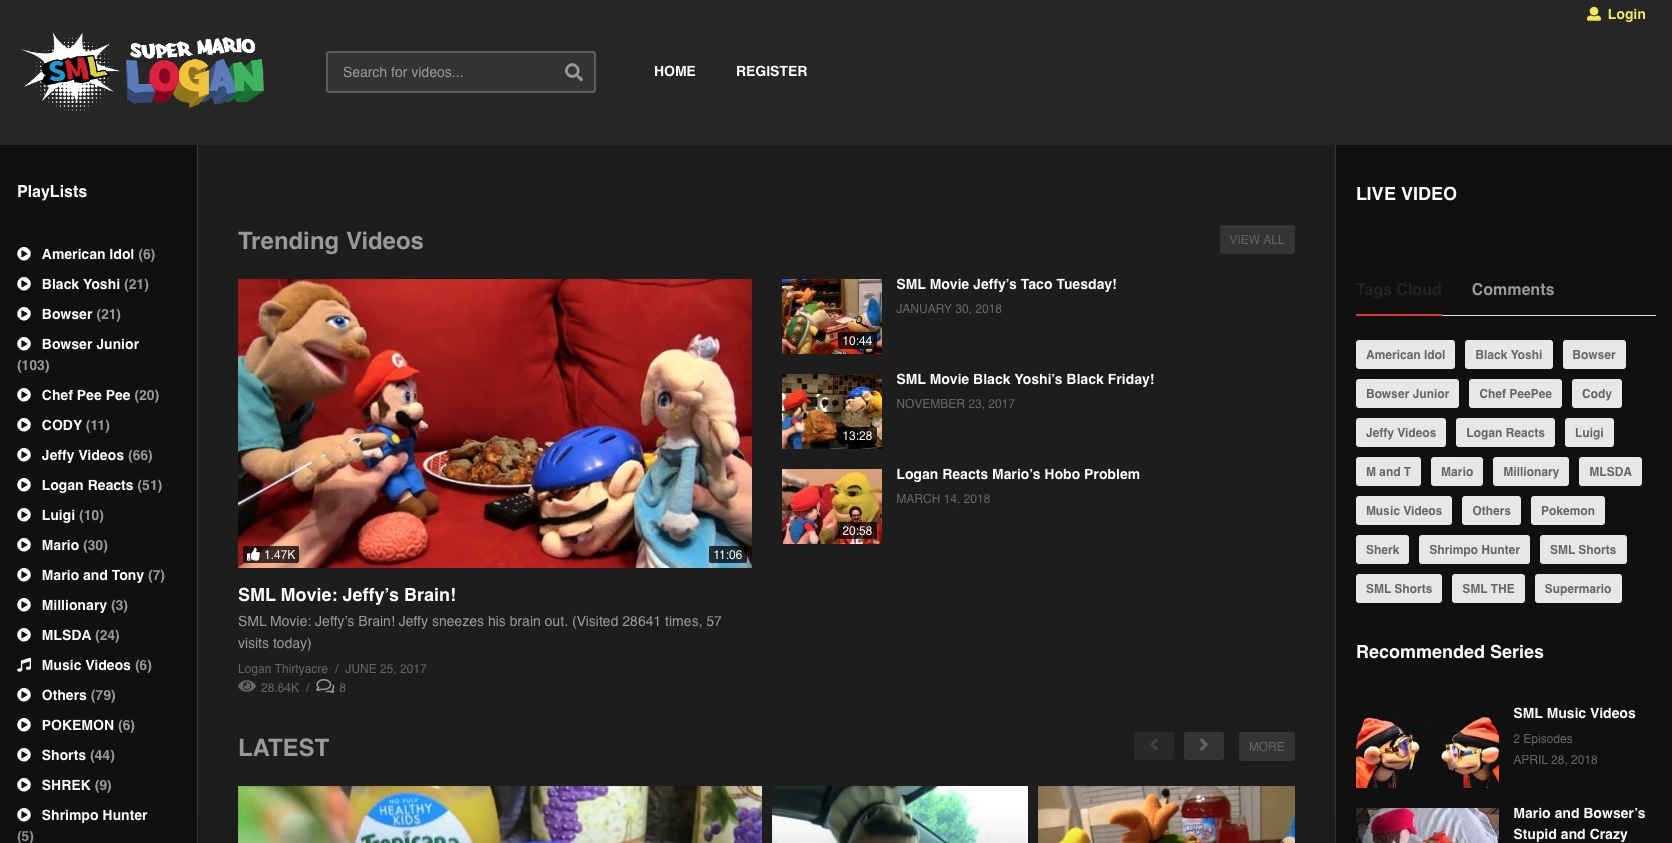
Task: Click the play icon beside CODY
Action: coord(24,425)
